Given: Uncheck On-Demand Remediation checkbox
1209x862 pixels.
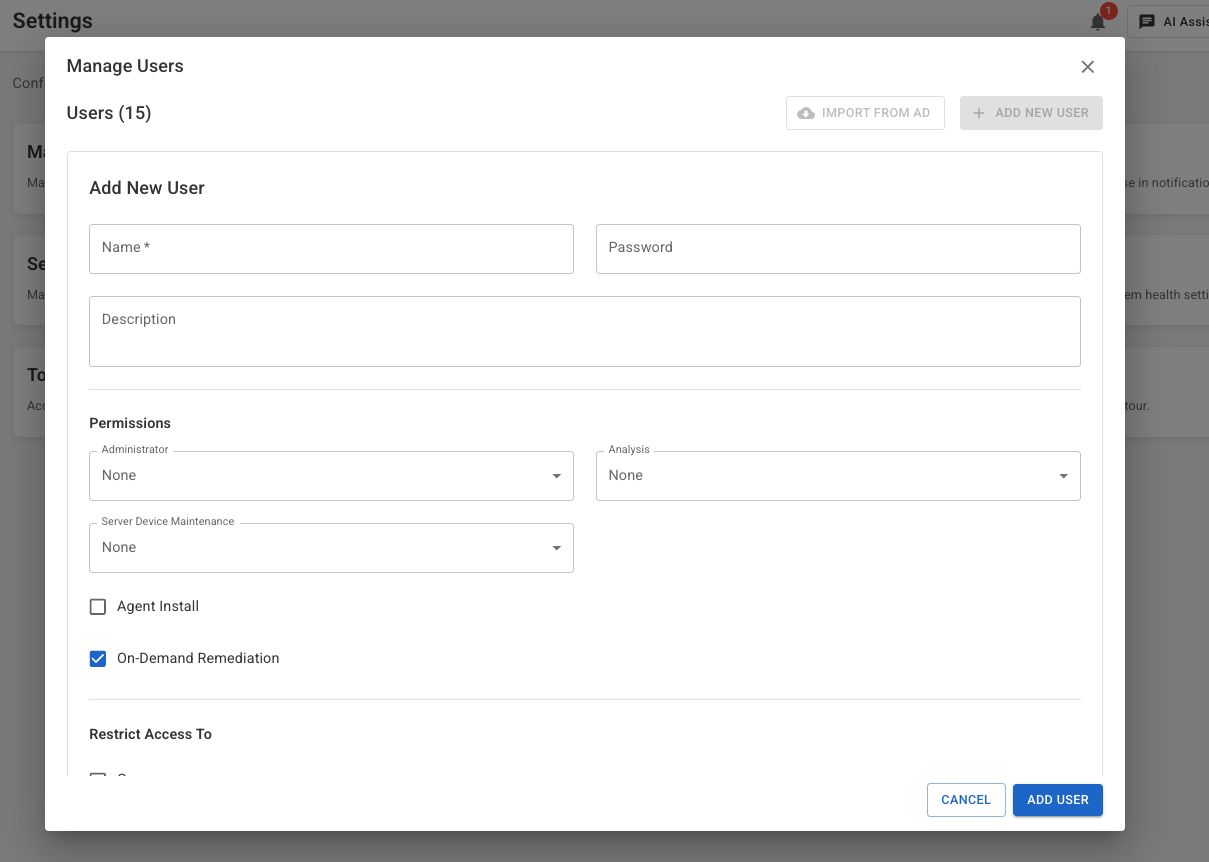Looking at the screenshot, I should pyautogui.click(x=98, y=659).
